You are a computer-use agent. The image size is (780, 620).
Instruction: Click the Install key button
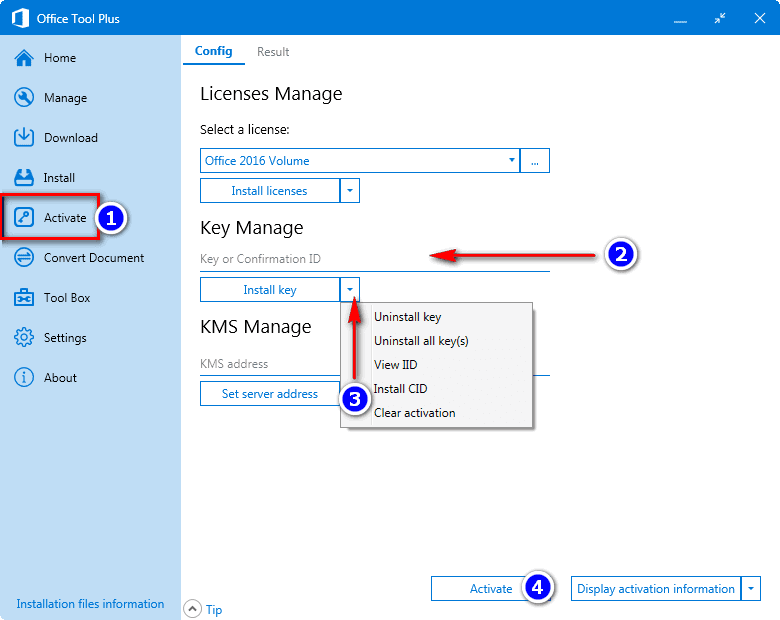(x=270, y=290)
